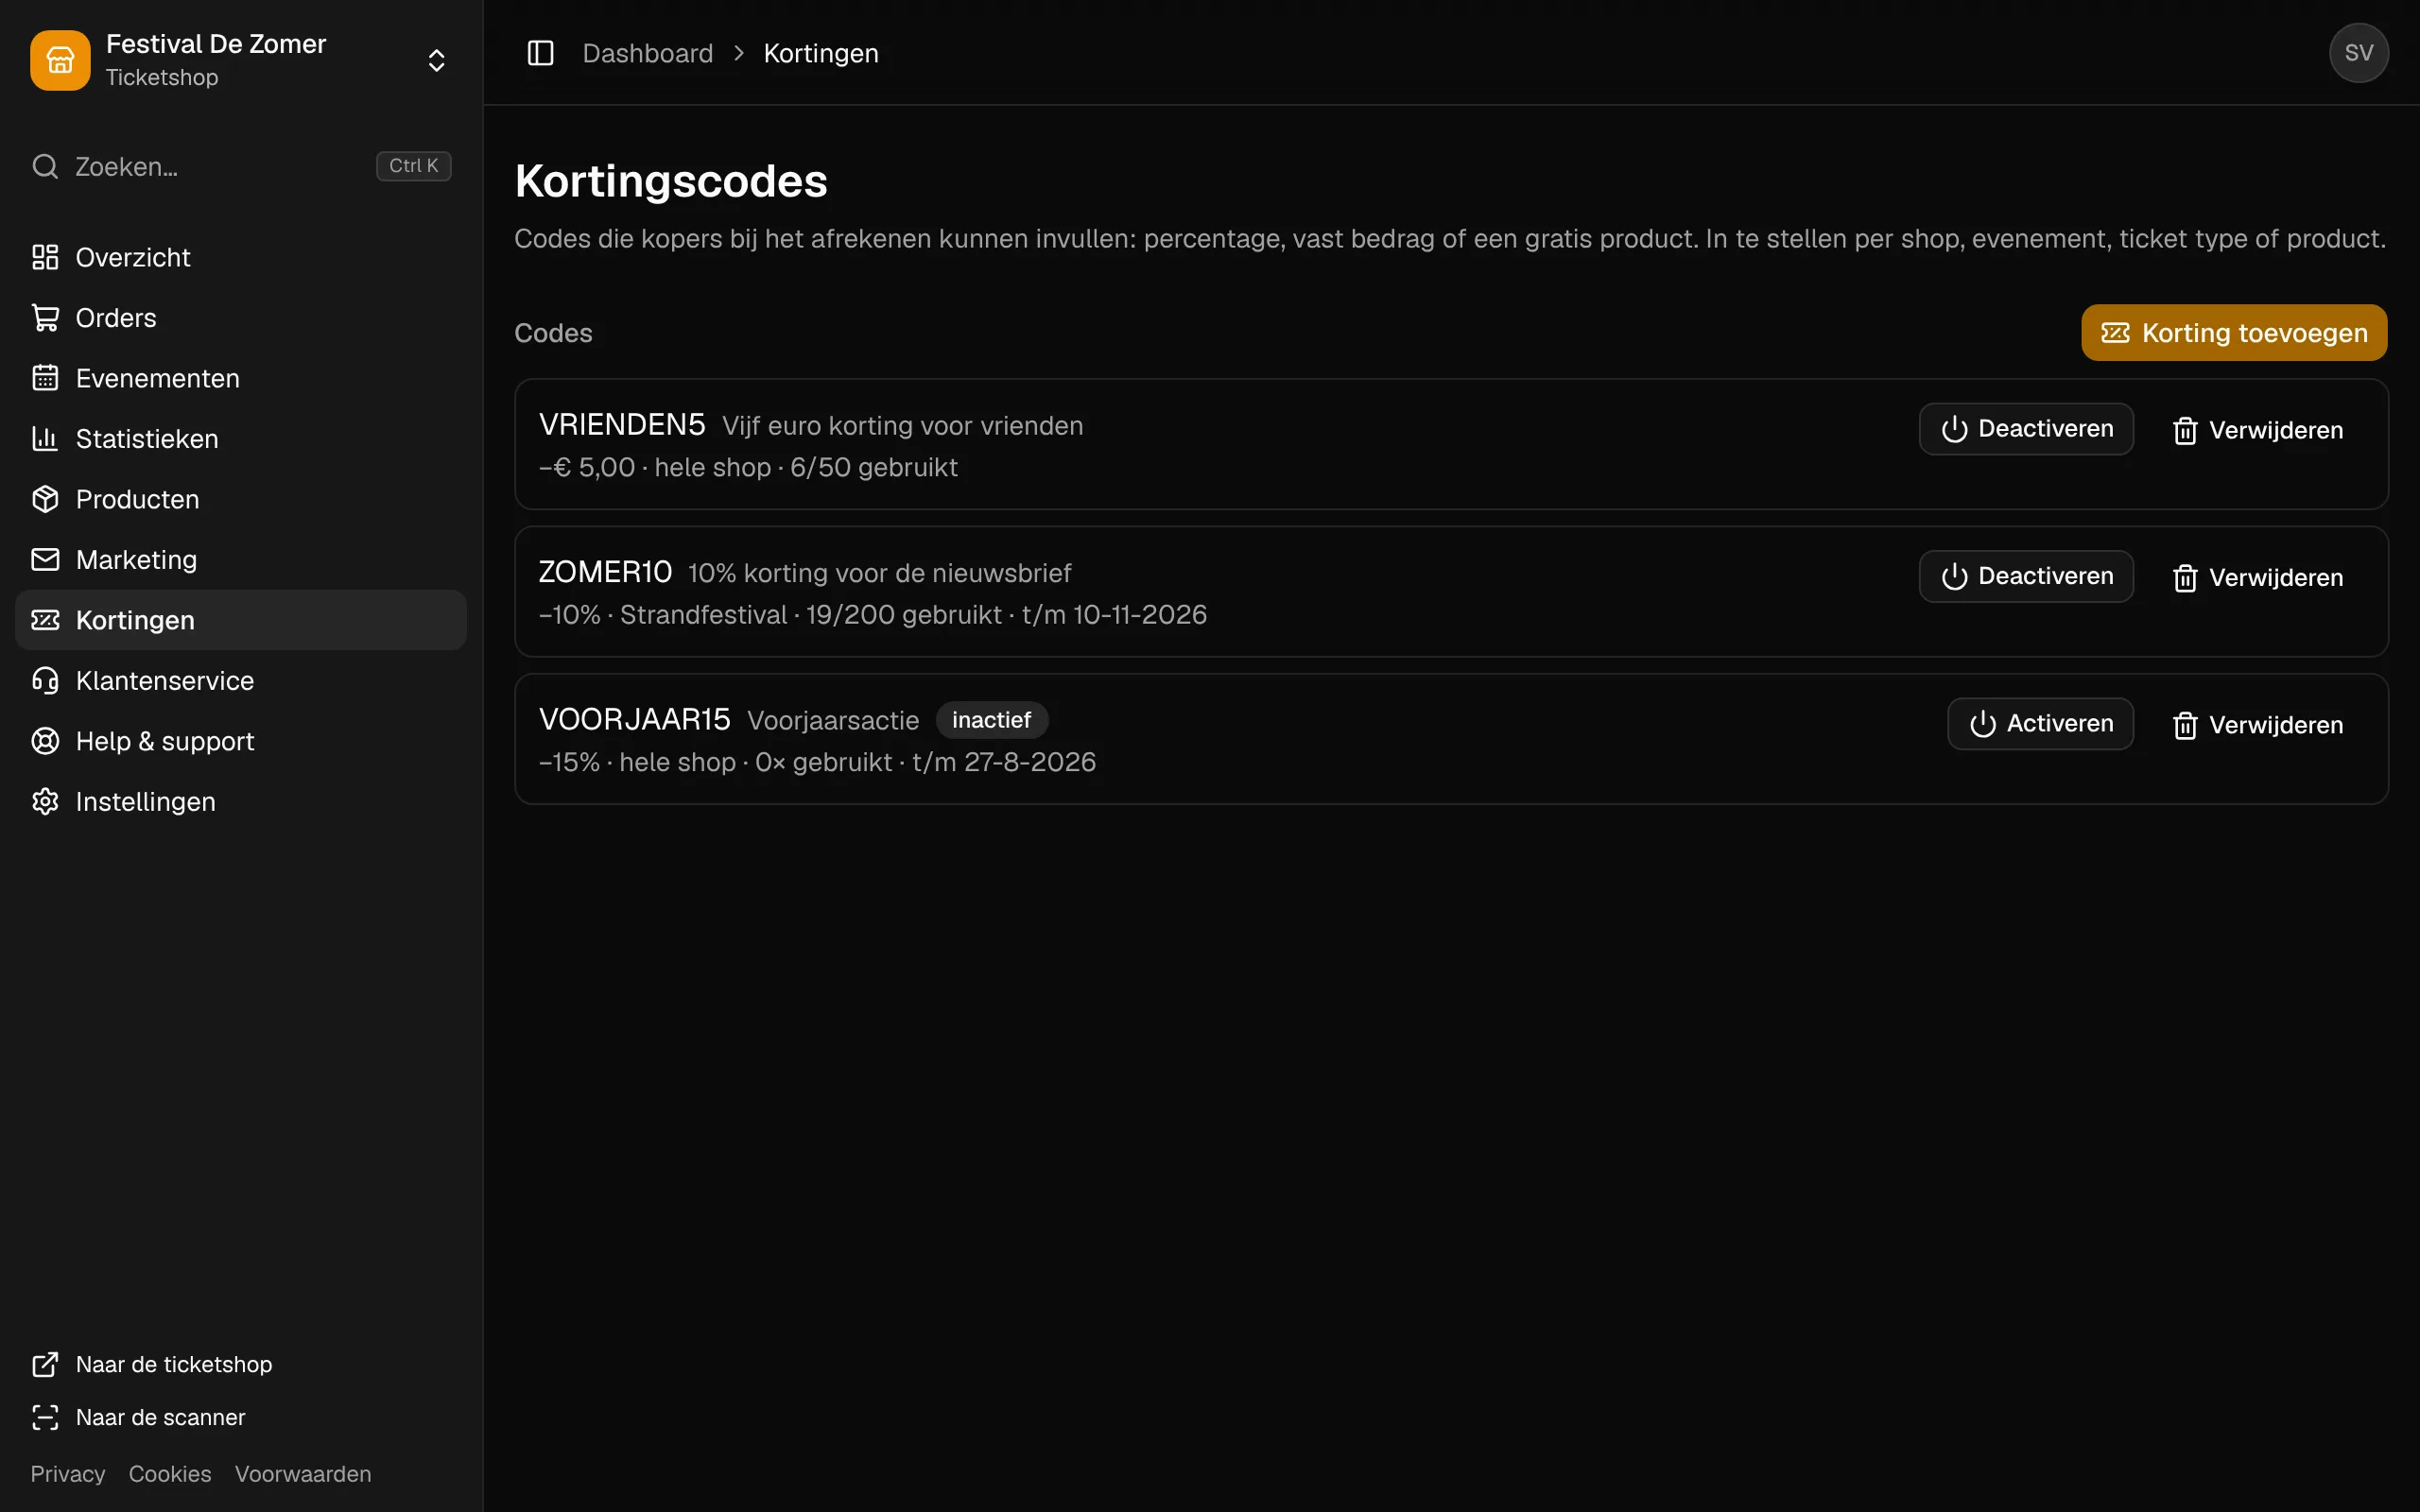Screen dimensions: 2420x1512
Task: Click Korting toevoegen button
Action: [x=2234, y=333]
